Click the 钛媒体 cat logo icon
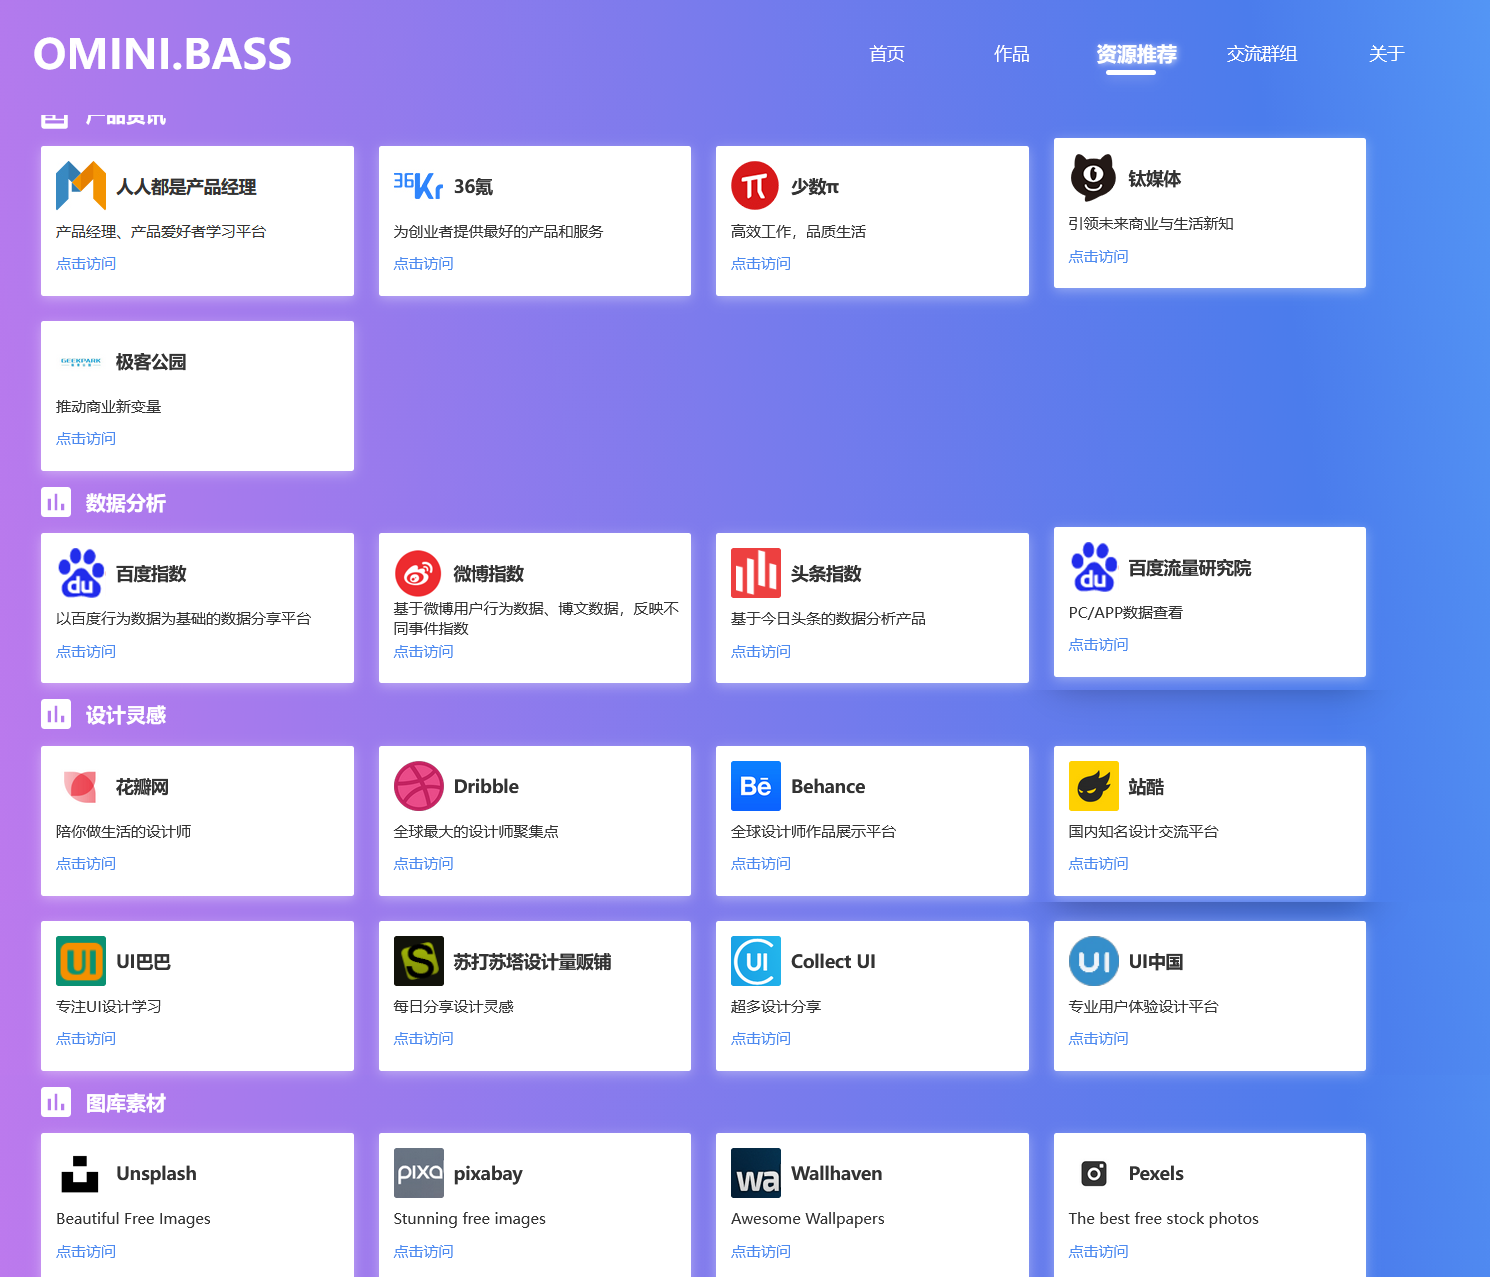The width and height of the screenshot is (1490, 1277). [x=1093, y=178]
